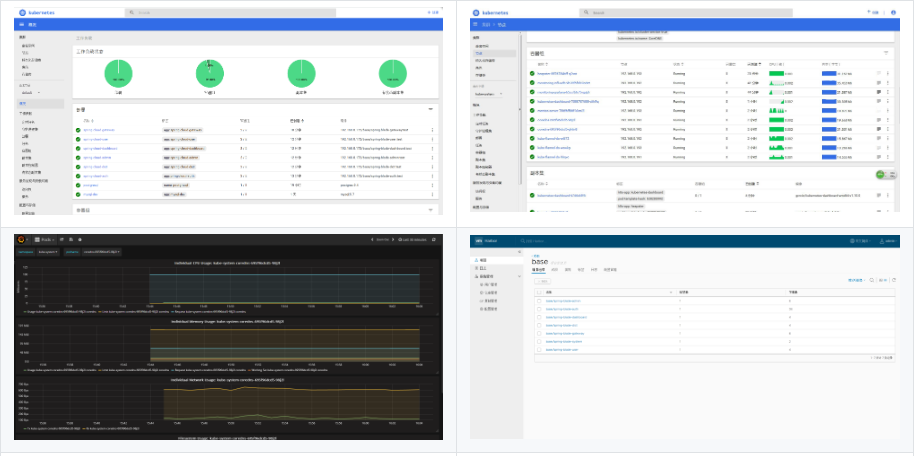The image size is (914, 456).
Task: Tick checkbox for base/spring-blade-gateway repository
Action: coord(539,334)
